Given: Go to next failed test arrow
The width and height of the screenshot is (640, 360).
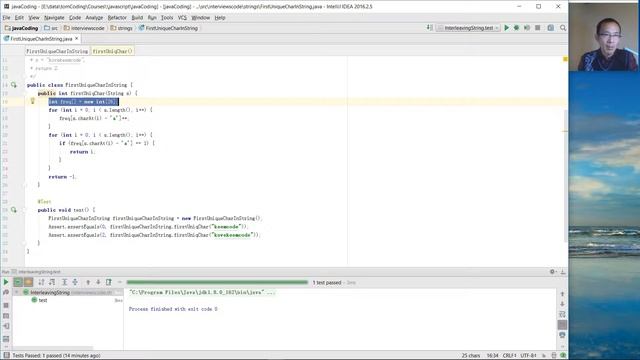Looking at the screenshot, I should point(98,282).
